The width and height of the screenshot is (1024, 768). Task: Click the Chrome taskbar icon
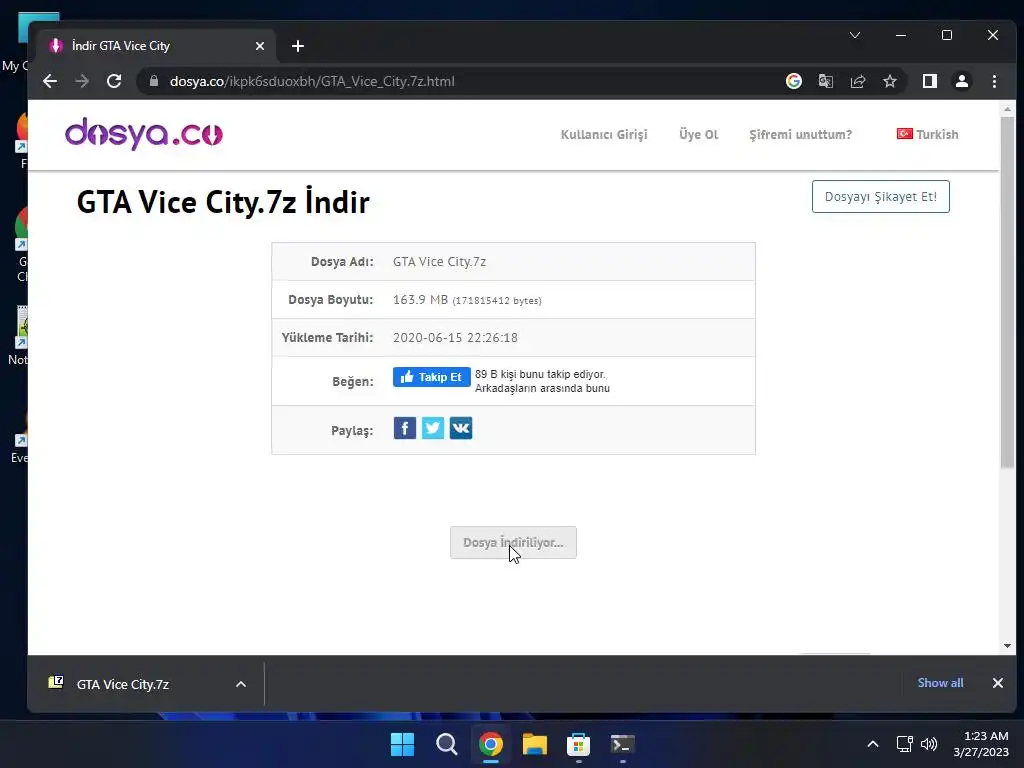pos(490,744)
